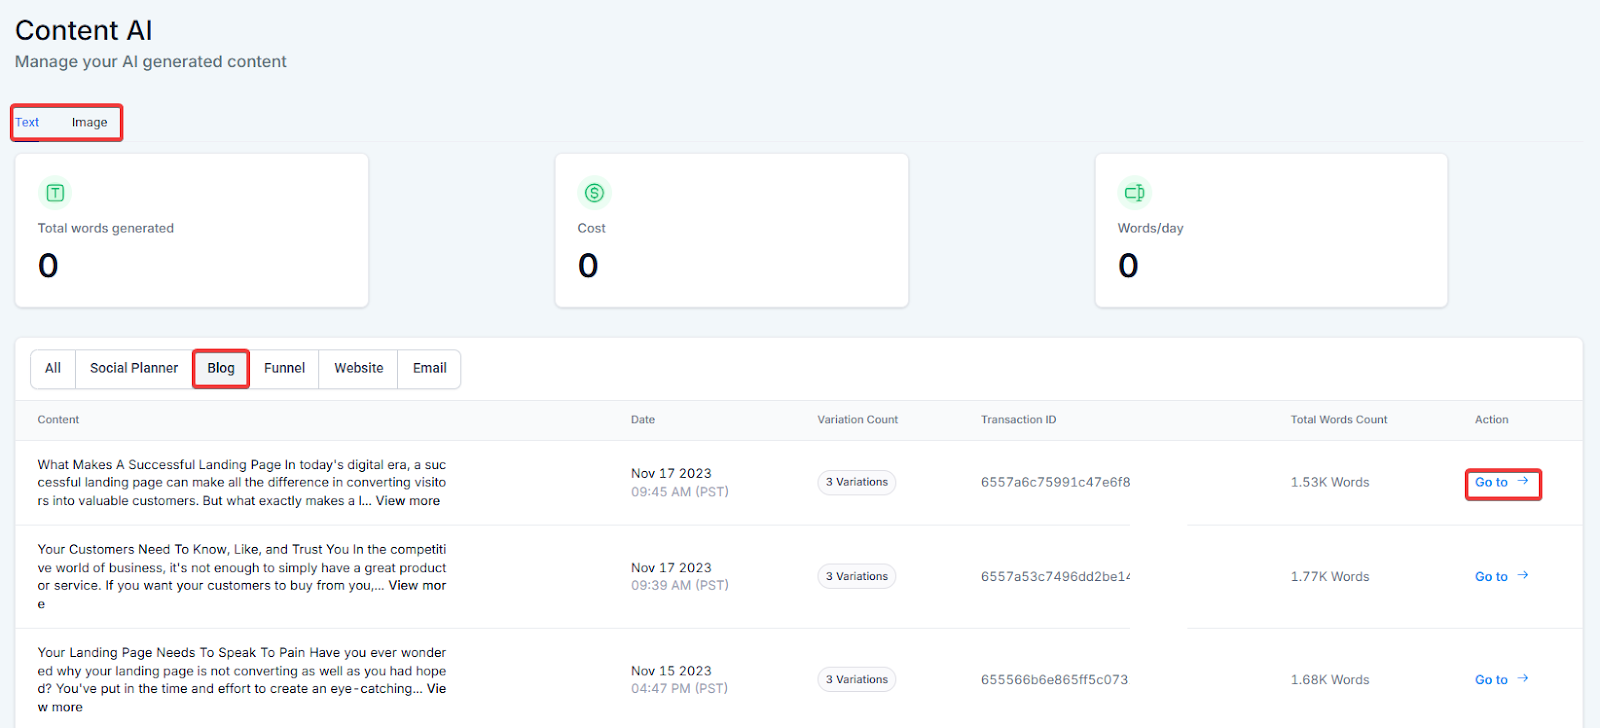This screenshot has width=1600, height=728.
Task: Click View more on the Successful Landing Page entry
Action: pyautogui.click(x=408, y=501)
